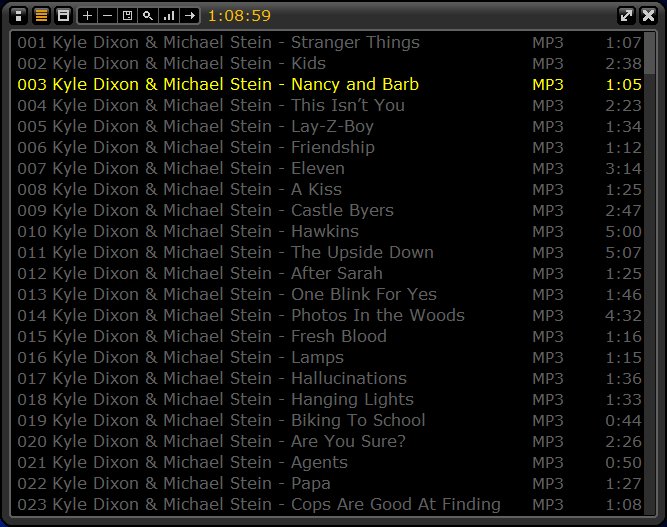The height and width of the screenshot is (527, 667).
Task: Select track 012 After Sarah
Action: 327,273
